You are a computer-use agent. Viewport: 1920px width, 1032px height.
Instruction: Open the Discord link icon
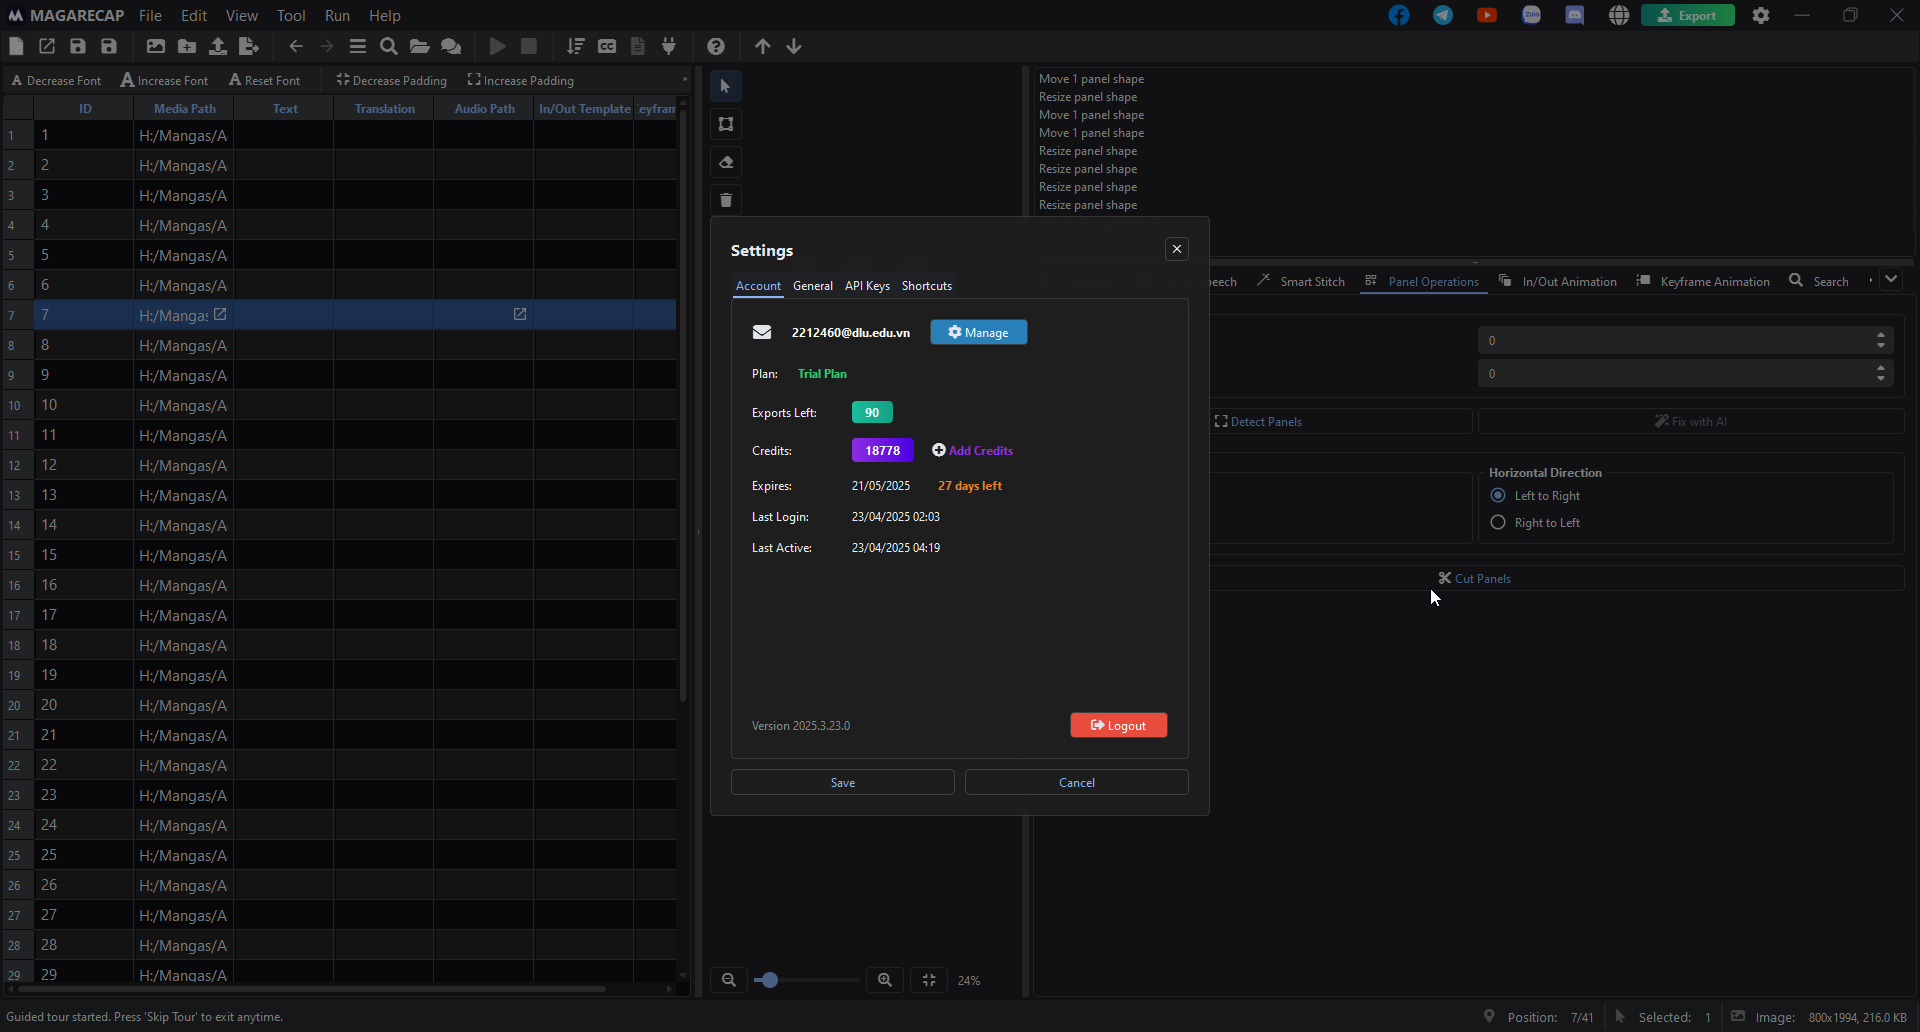(x=1575, y=15)
